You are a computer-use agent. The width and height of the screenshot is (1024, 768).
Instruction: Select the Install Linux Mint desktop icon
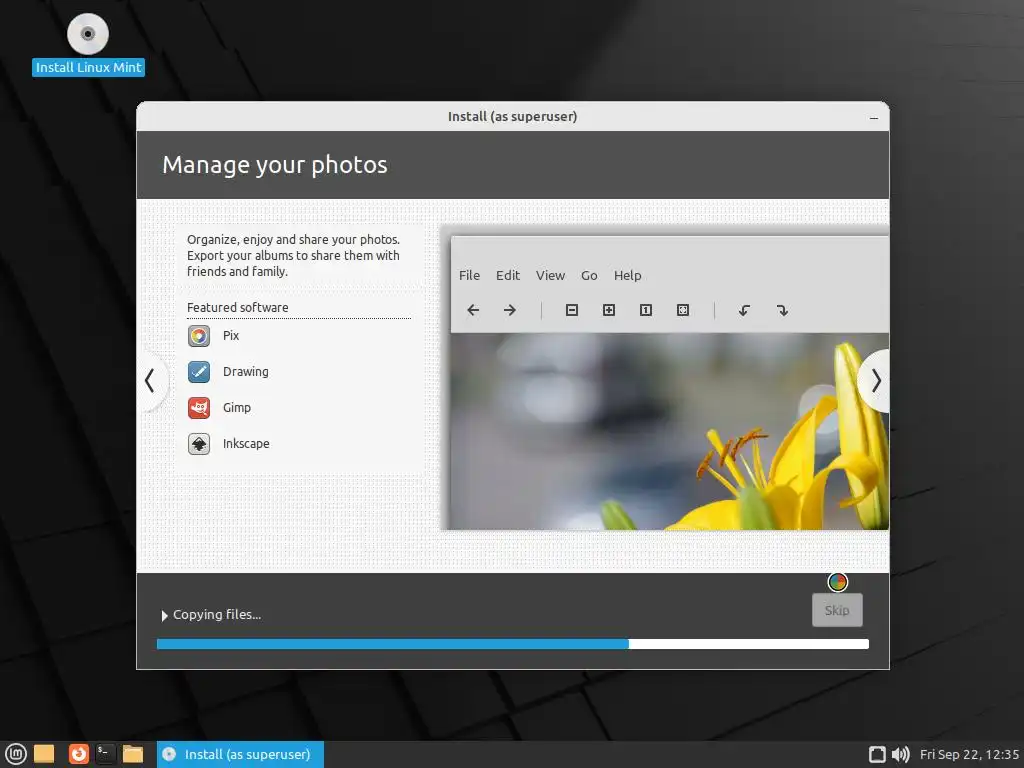[x=88, y=44]
